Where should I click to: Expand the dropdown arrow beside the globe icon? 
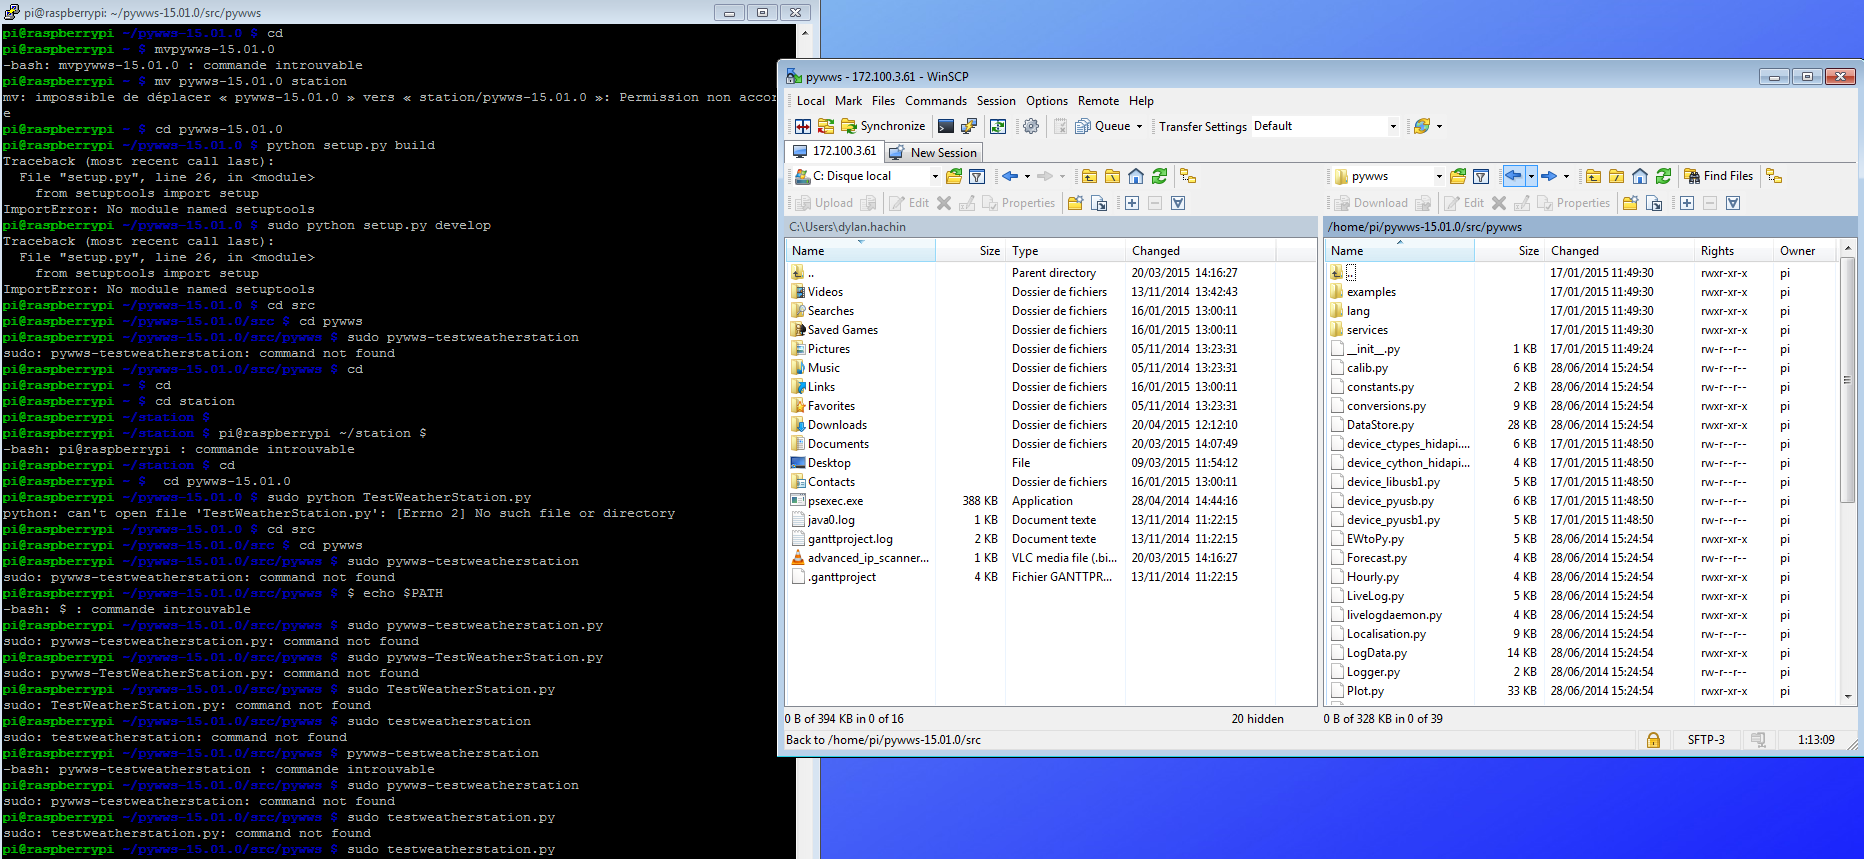[1439, 126]
